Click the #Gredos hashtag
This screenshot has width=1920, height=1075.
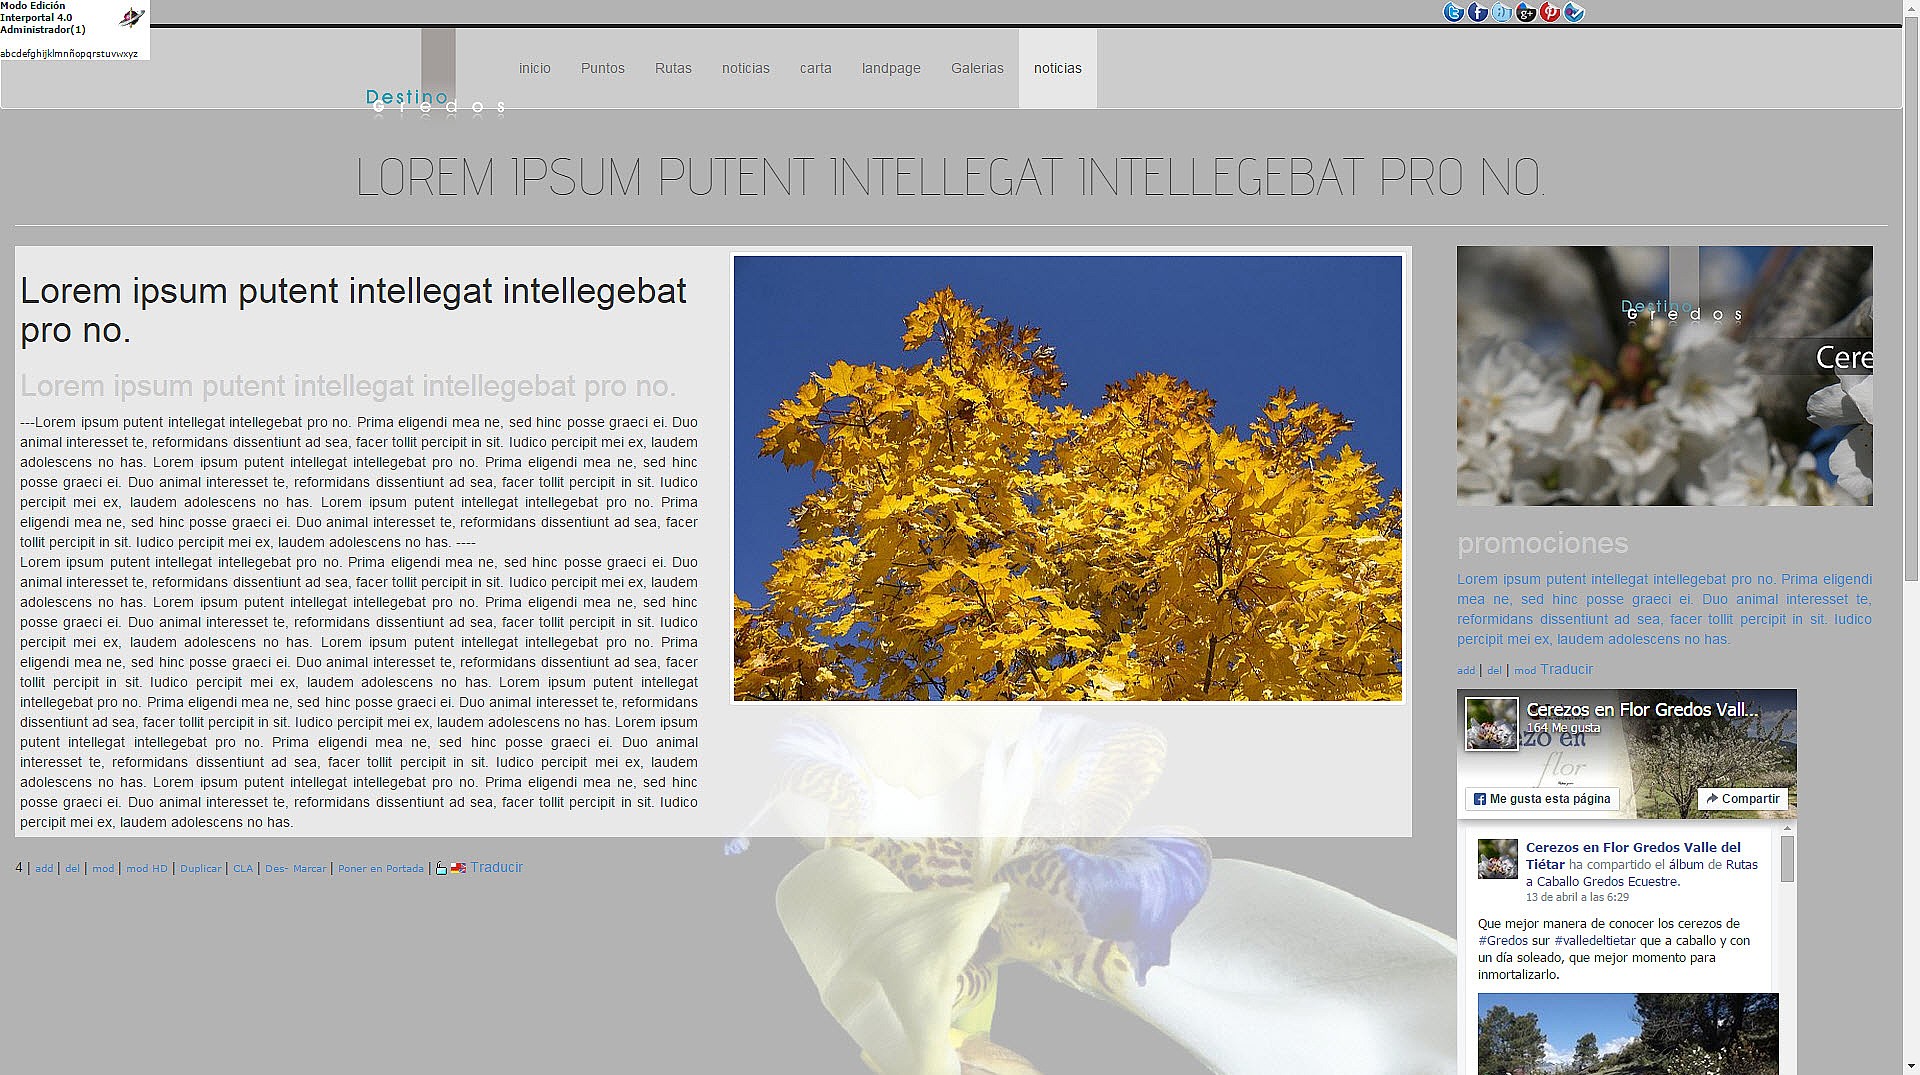tap(1503, 941)
